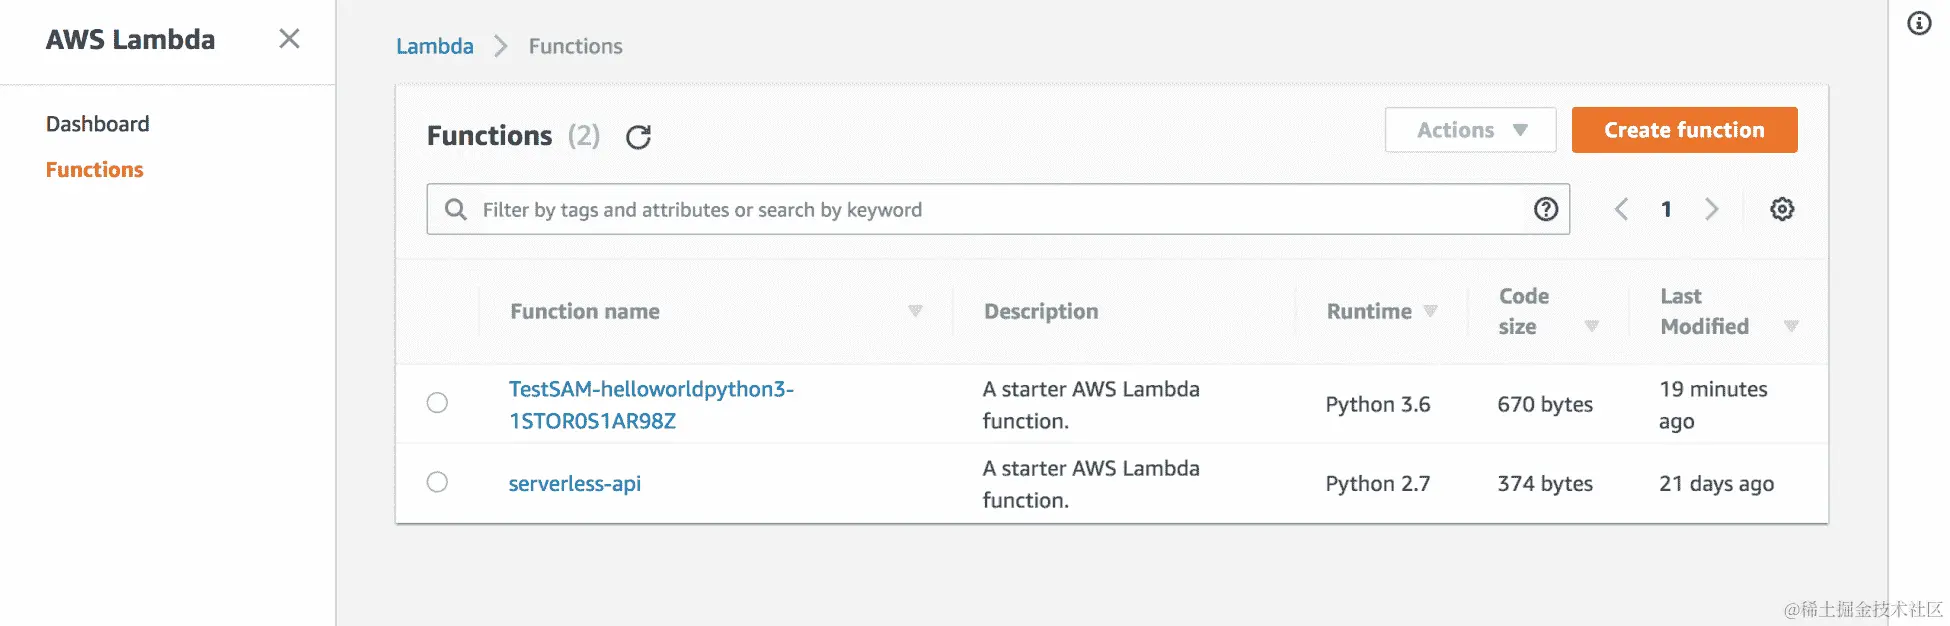Refresh the Functions list

(638, 137)
